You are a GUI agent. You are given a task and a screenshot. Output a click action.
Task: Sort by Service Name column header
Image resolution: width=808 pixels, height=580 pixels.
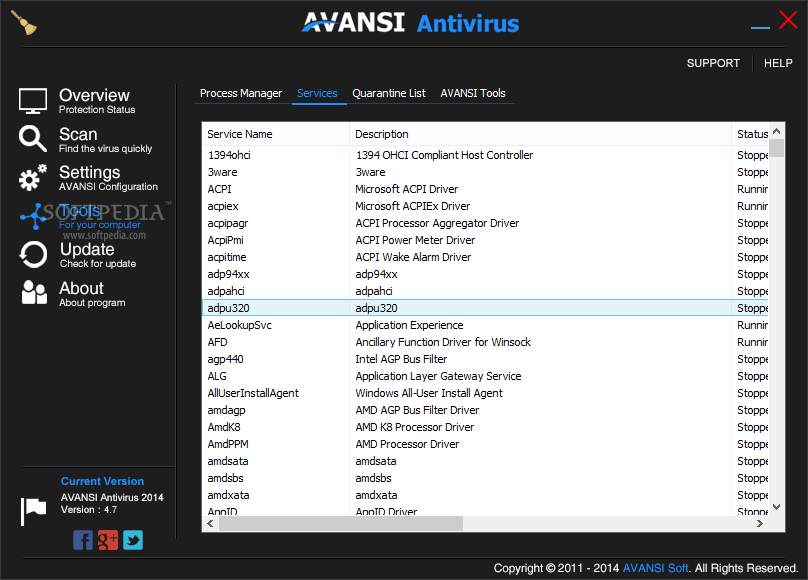276,134
